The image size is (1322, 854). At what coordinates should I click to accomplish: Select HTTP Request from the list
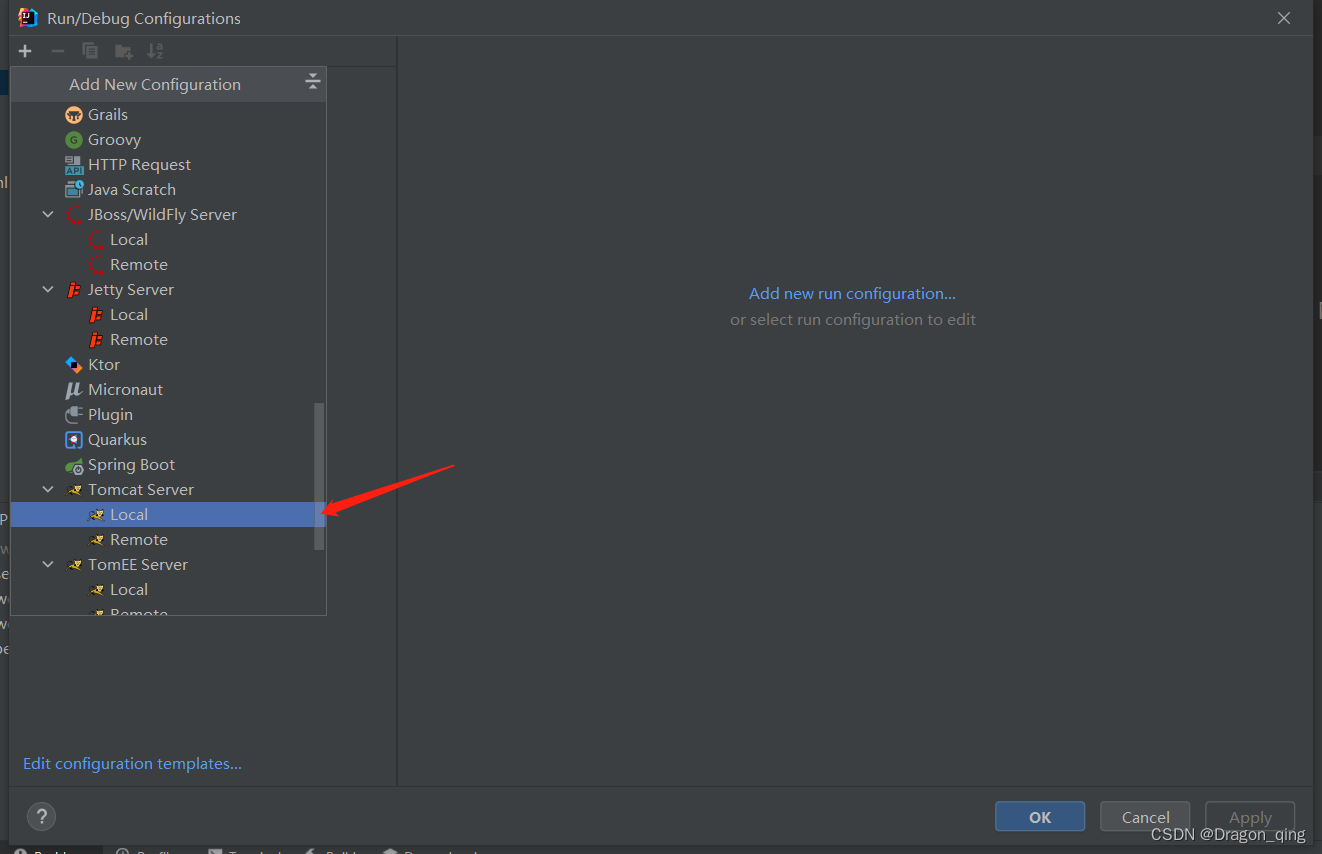(x=139, y=165)
